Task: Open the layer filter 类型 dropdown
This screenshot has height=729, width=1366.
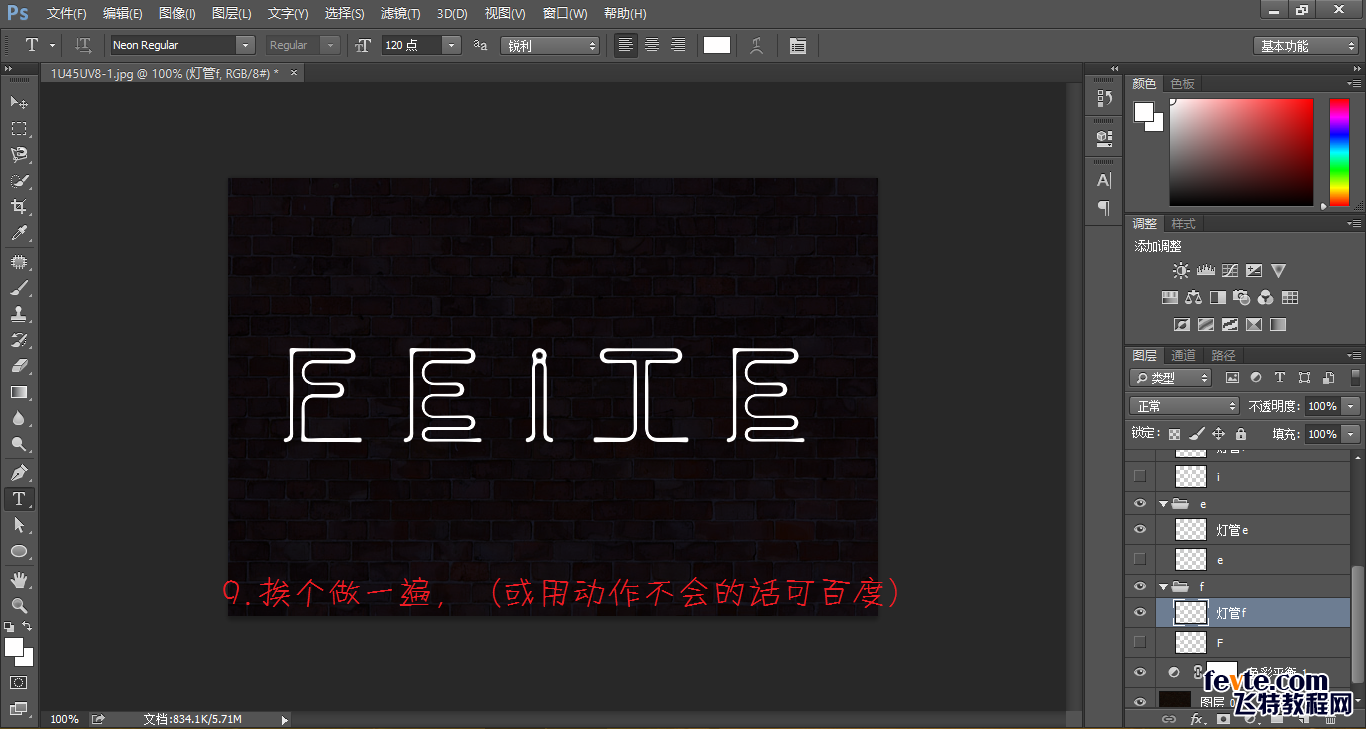Action: click(1170, 378)
